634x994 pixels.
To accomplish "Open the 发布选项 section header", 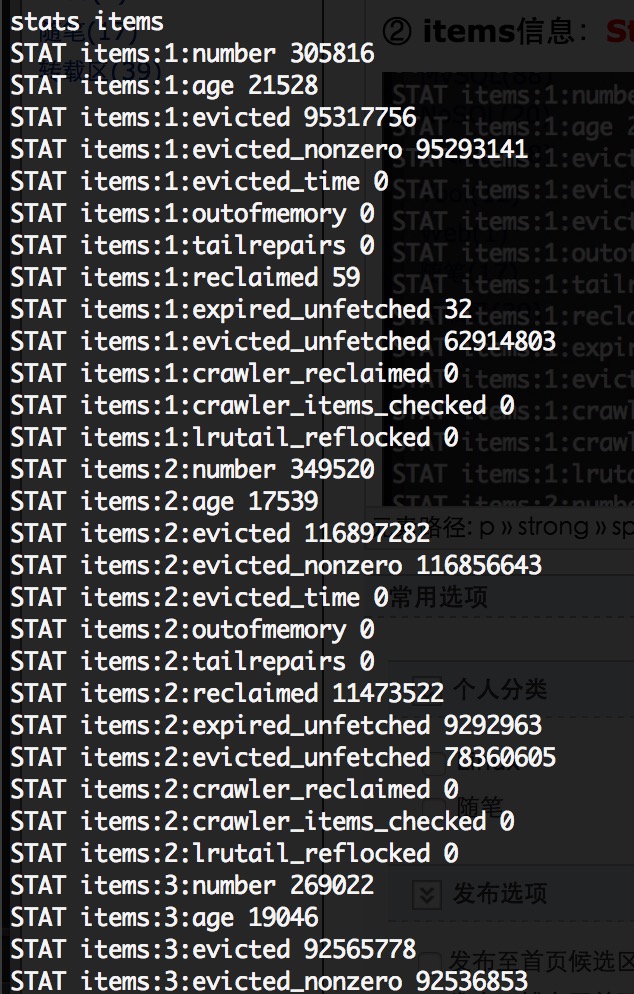I will point(500,894).
